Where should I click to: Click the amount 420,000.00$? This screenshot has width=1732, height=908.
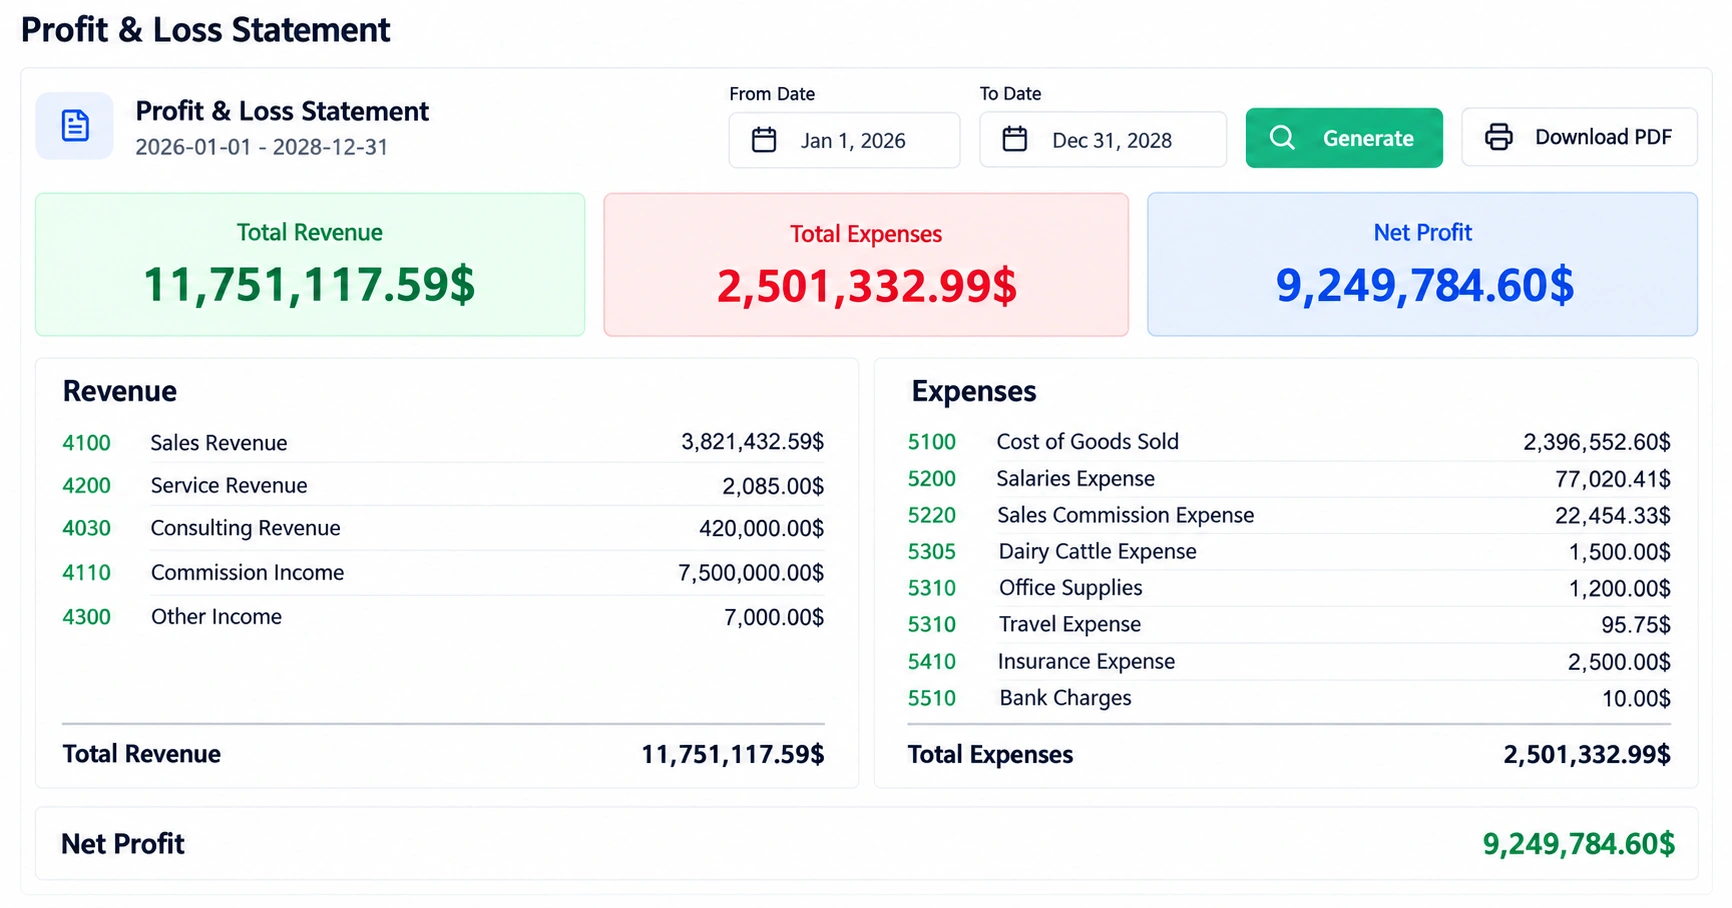coord(761,528)
